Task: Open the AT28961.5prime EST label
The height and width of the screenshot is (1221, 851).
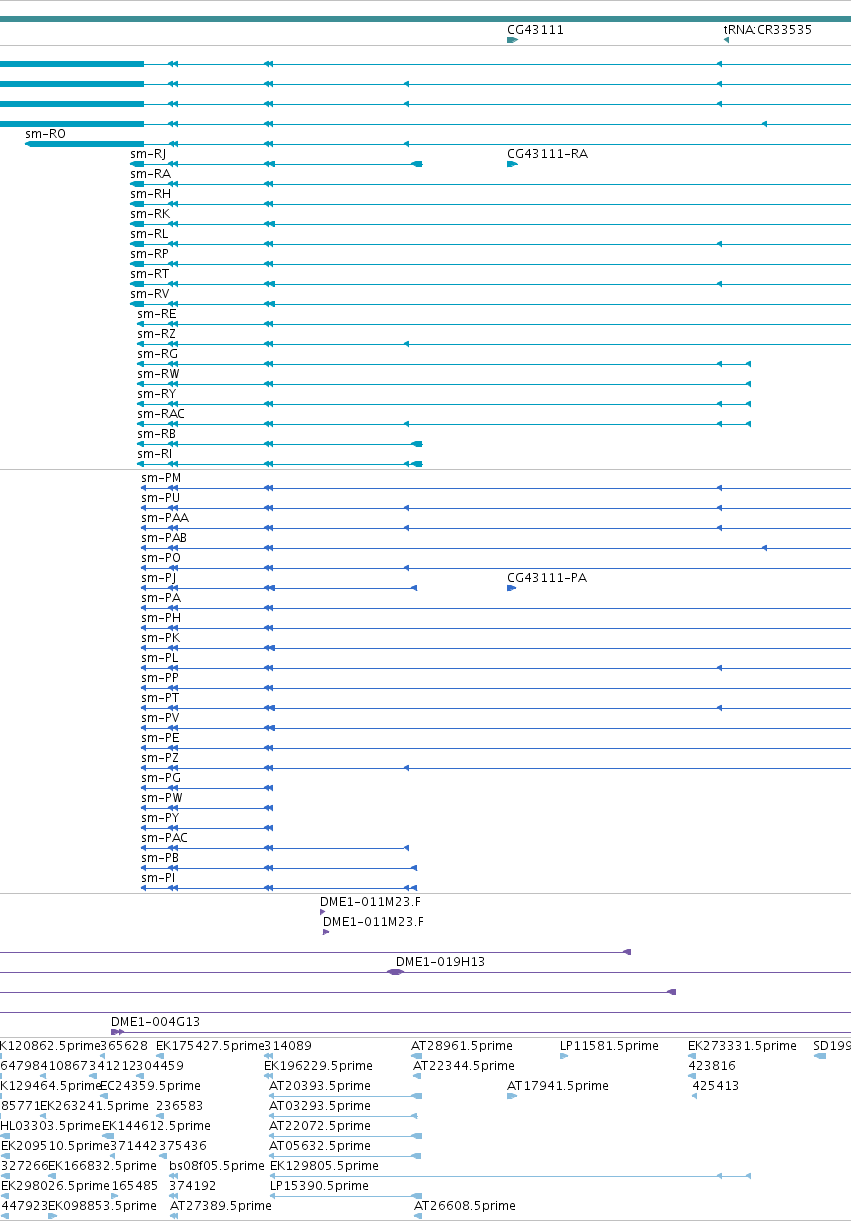Action: 461,1046
